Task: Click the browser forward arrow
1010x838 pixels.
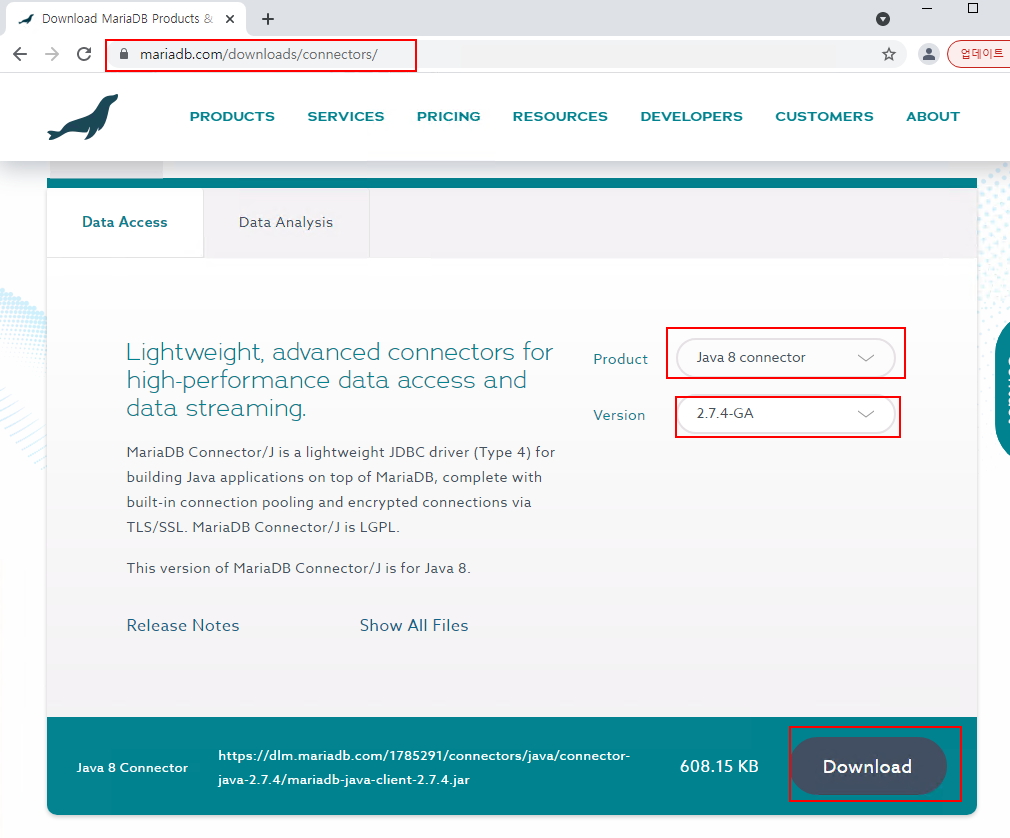Action: pos(52,54)
